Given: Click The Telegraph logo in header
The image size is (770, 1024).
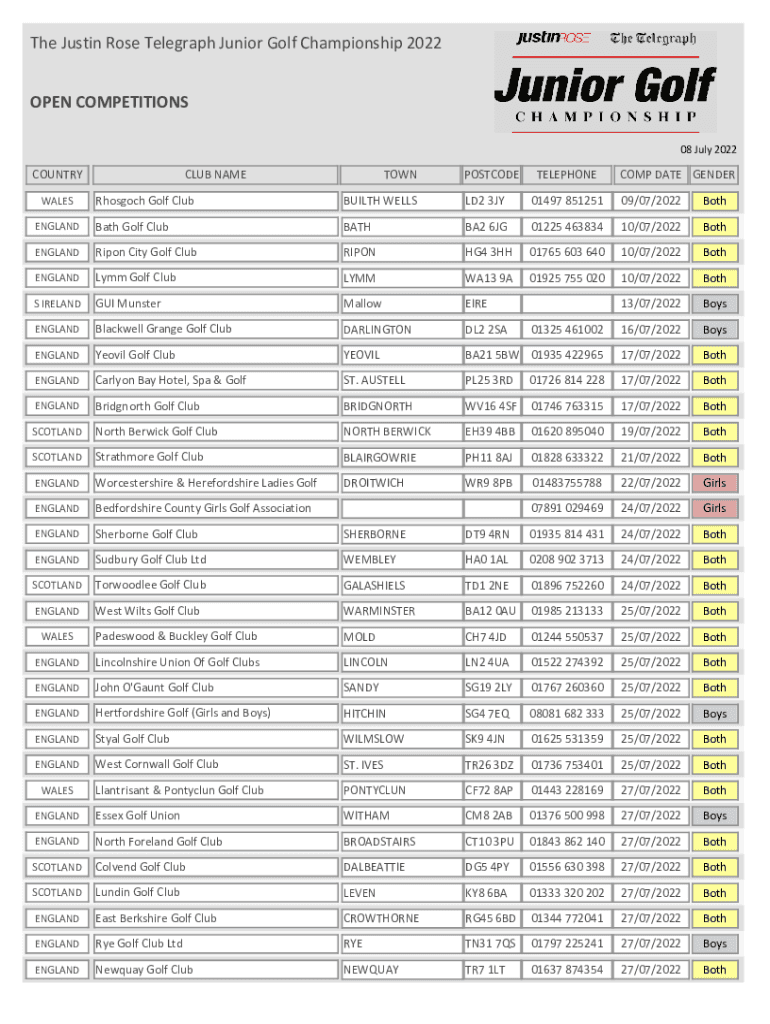Looking at the screenshot, I should point(653,39).
